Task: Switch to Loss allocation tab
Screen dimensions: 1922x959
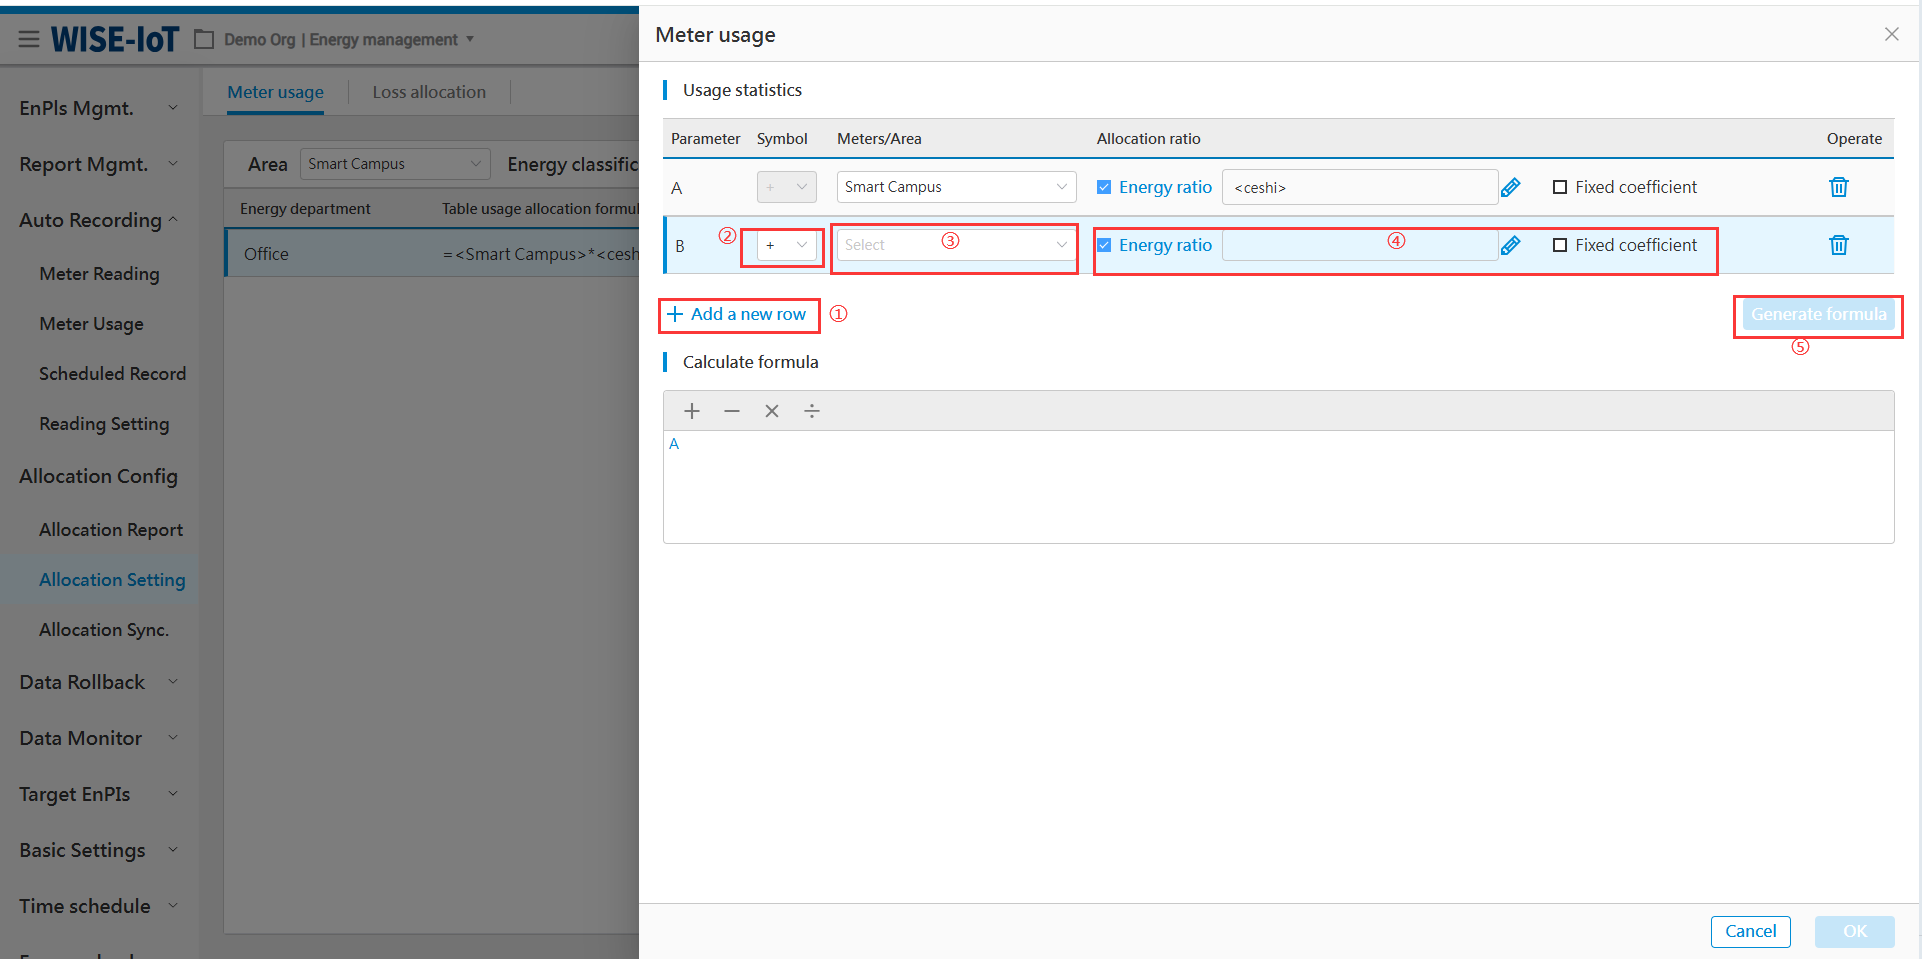Action: 429,92
